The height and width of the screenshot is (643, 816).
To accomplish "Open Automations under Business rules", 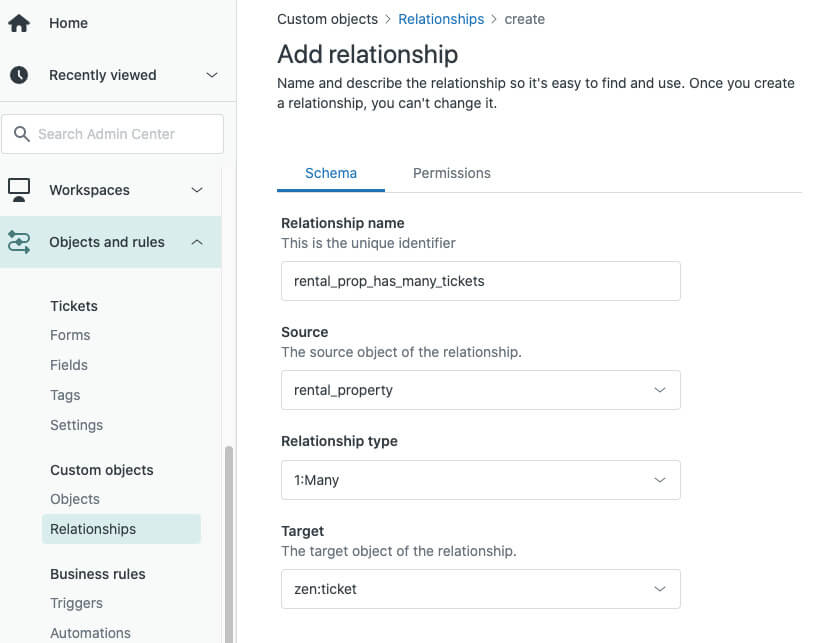I will (x=91, y=633).
